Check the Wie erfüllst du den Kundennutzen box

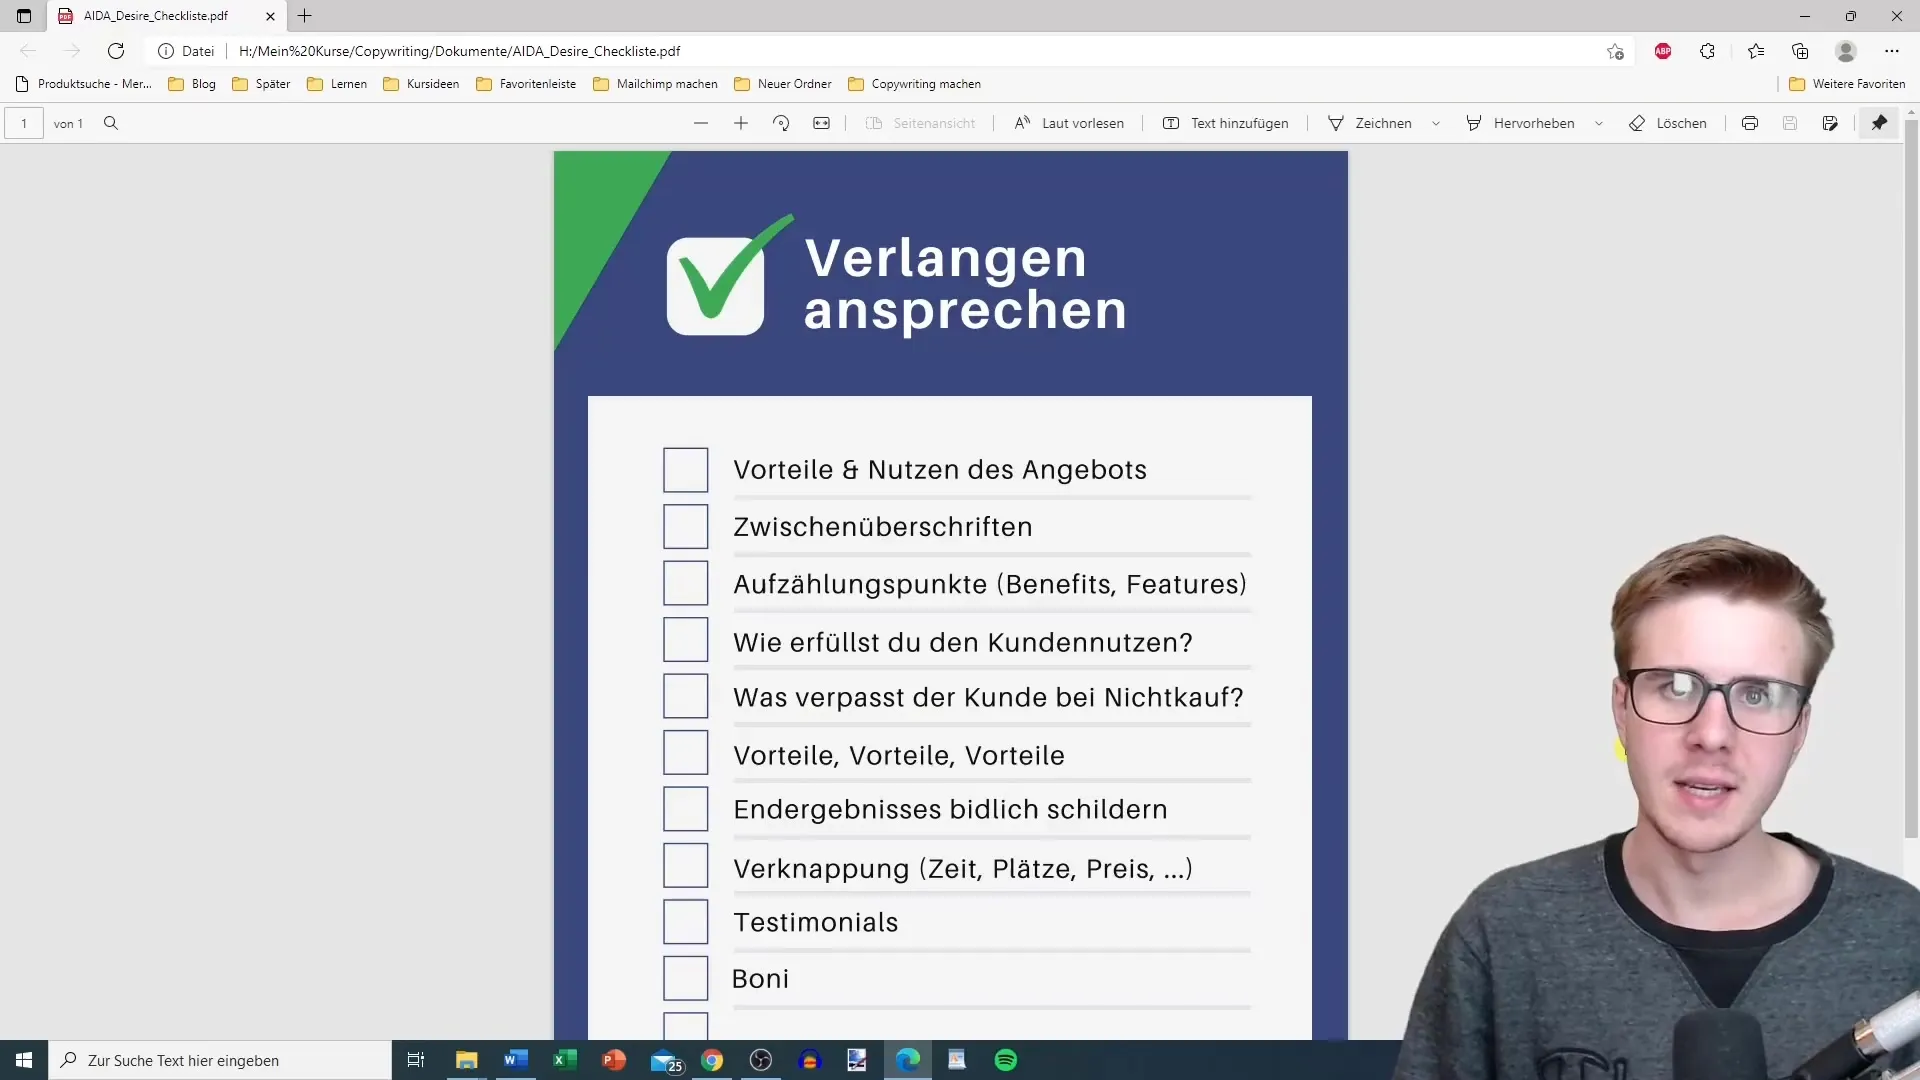tap(686, 640)
